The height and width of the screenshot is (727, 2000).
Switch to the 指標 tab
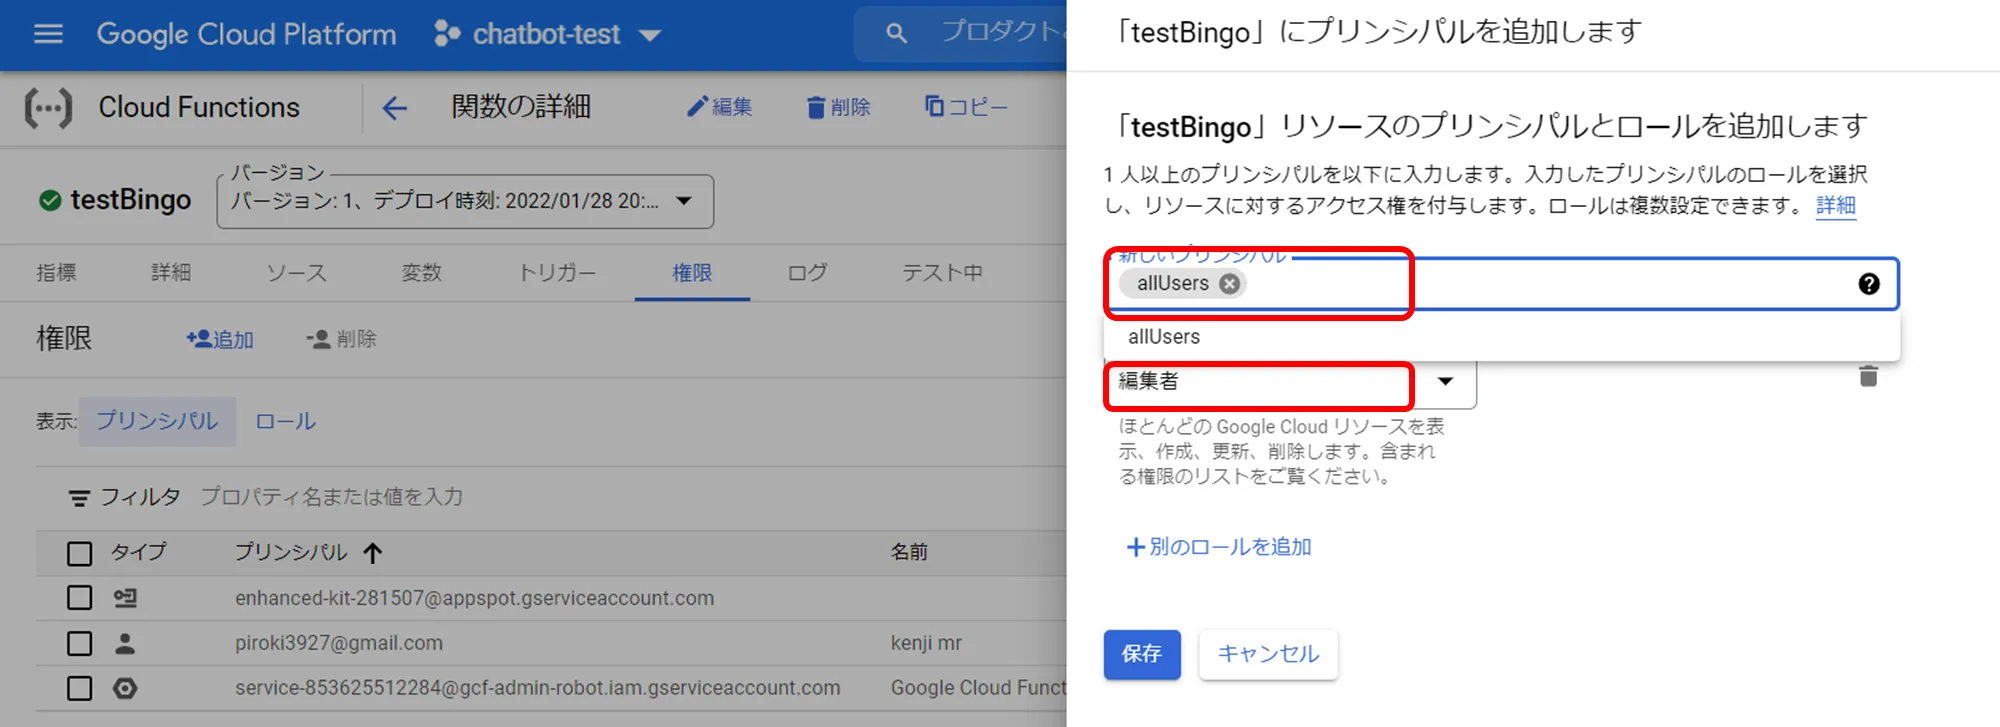(x=57, y=272)
